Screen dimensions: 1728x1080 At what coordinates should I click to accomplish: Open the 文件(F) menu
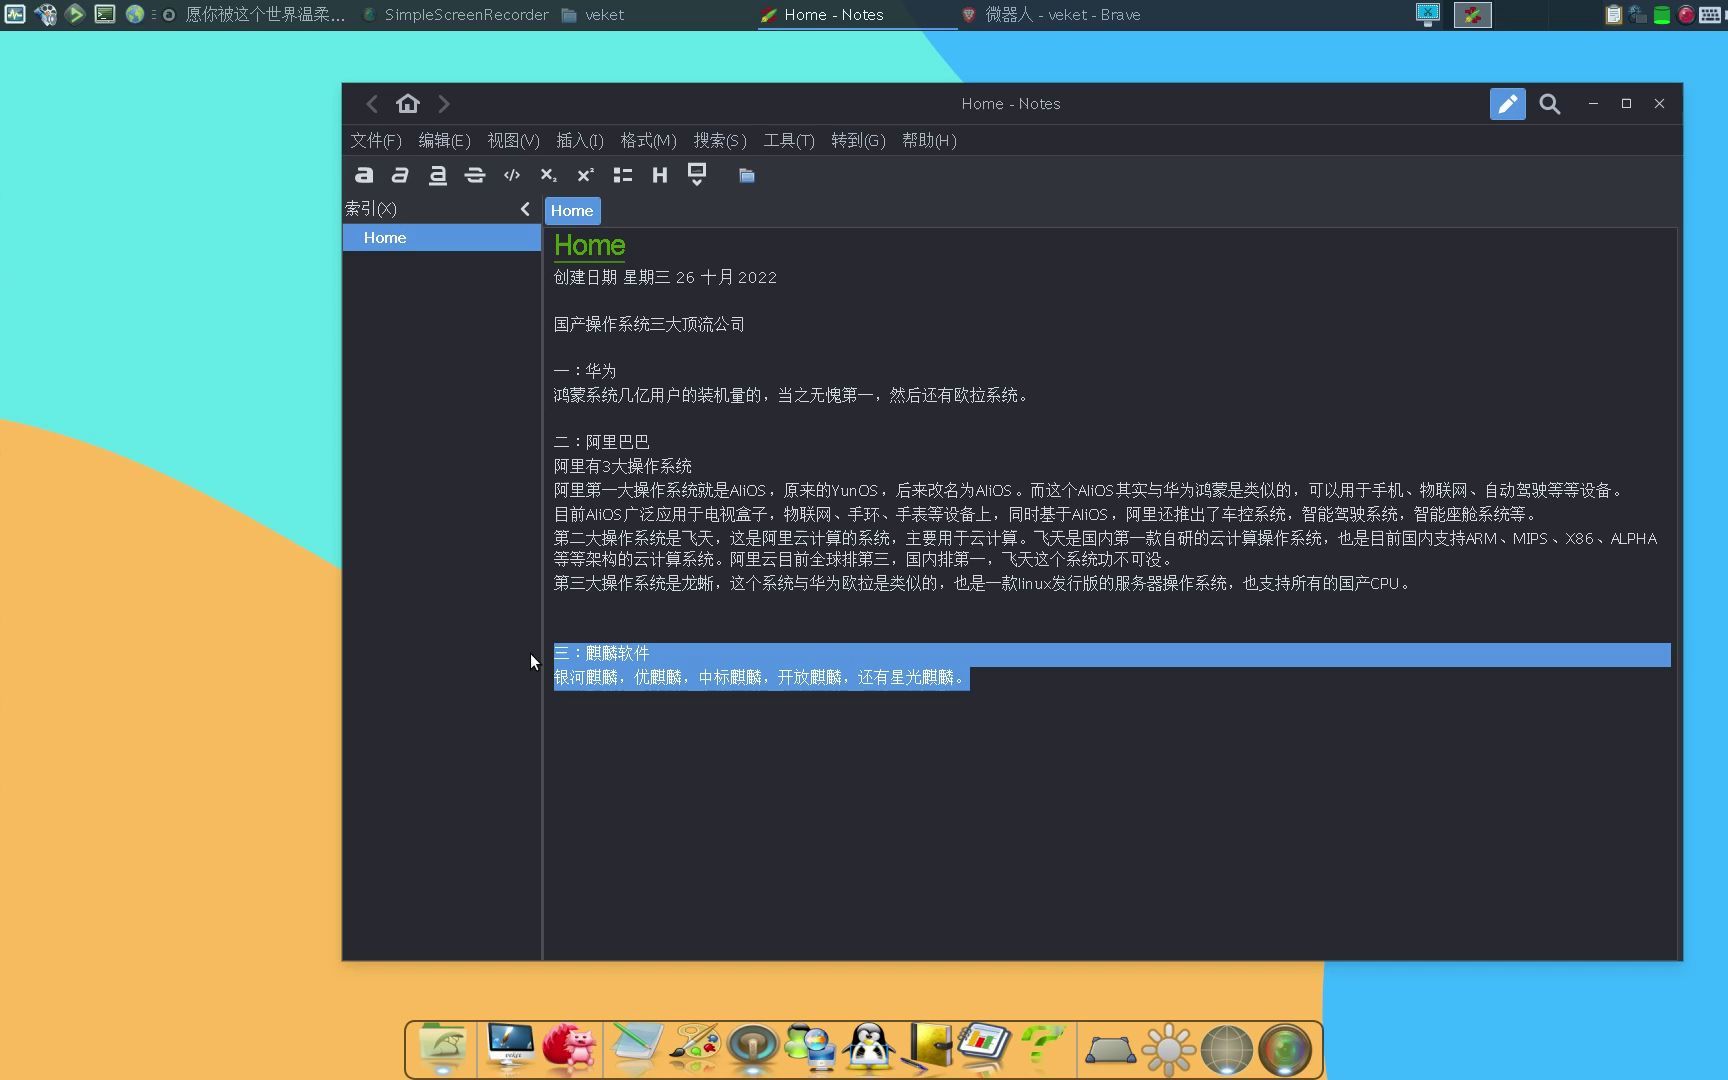(376, 141)
